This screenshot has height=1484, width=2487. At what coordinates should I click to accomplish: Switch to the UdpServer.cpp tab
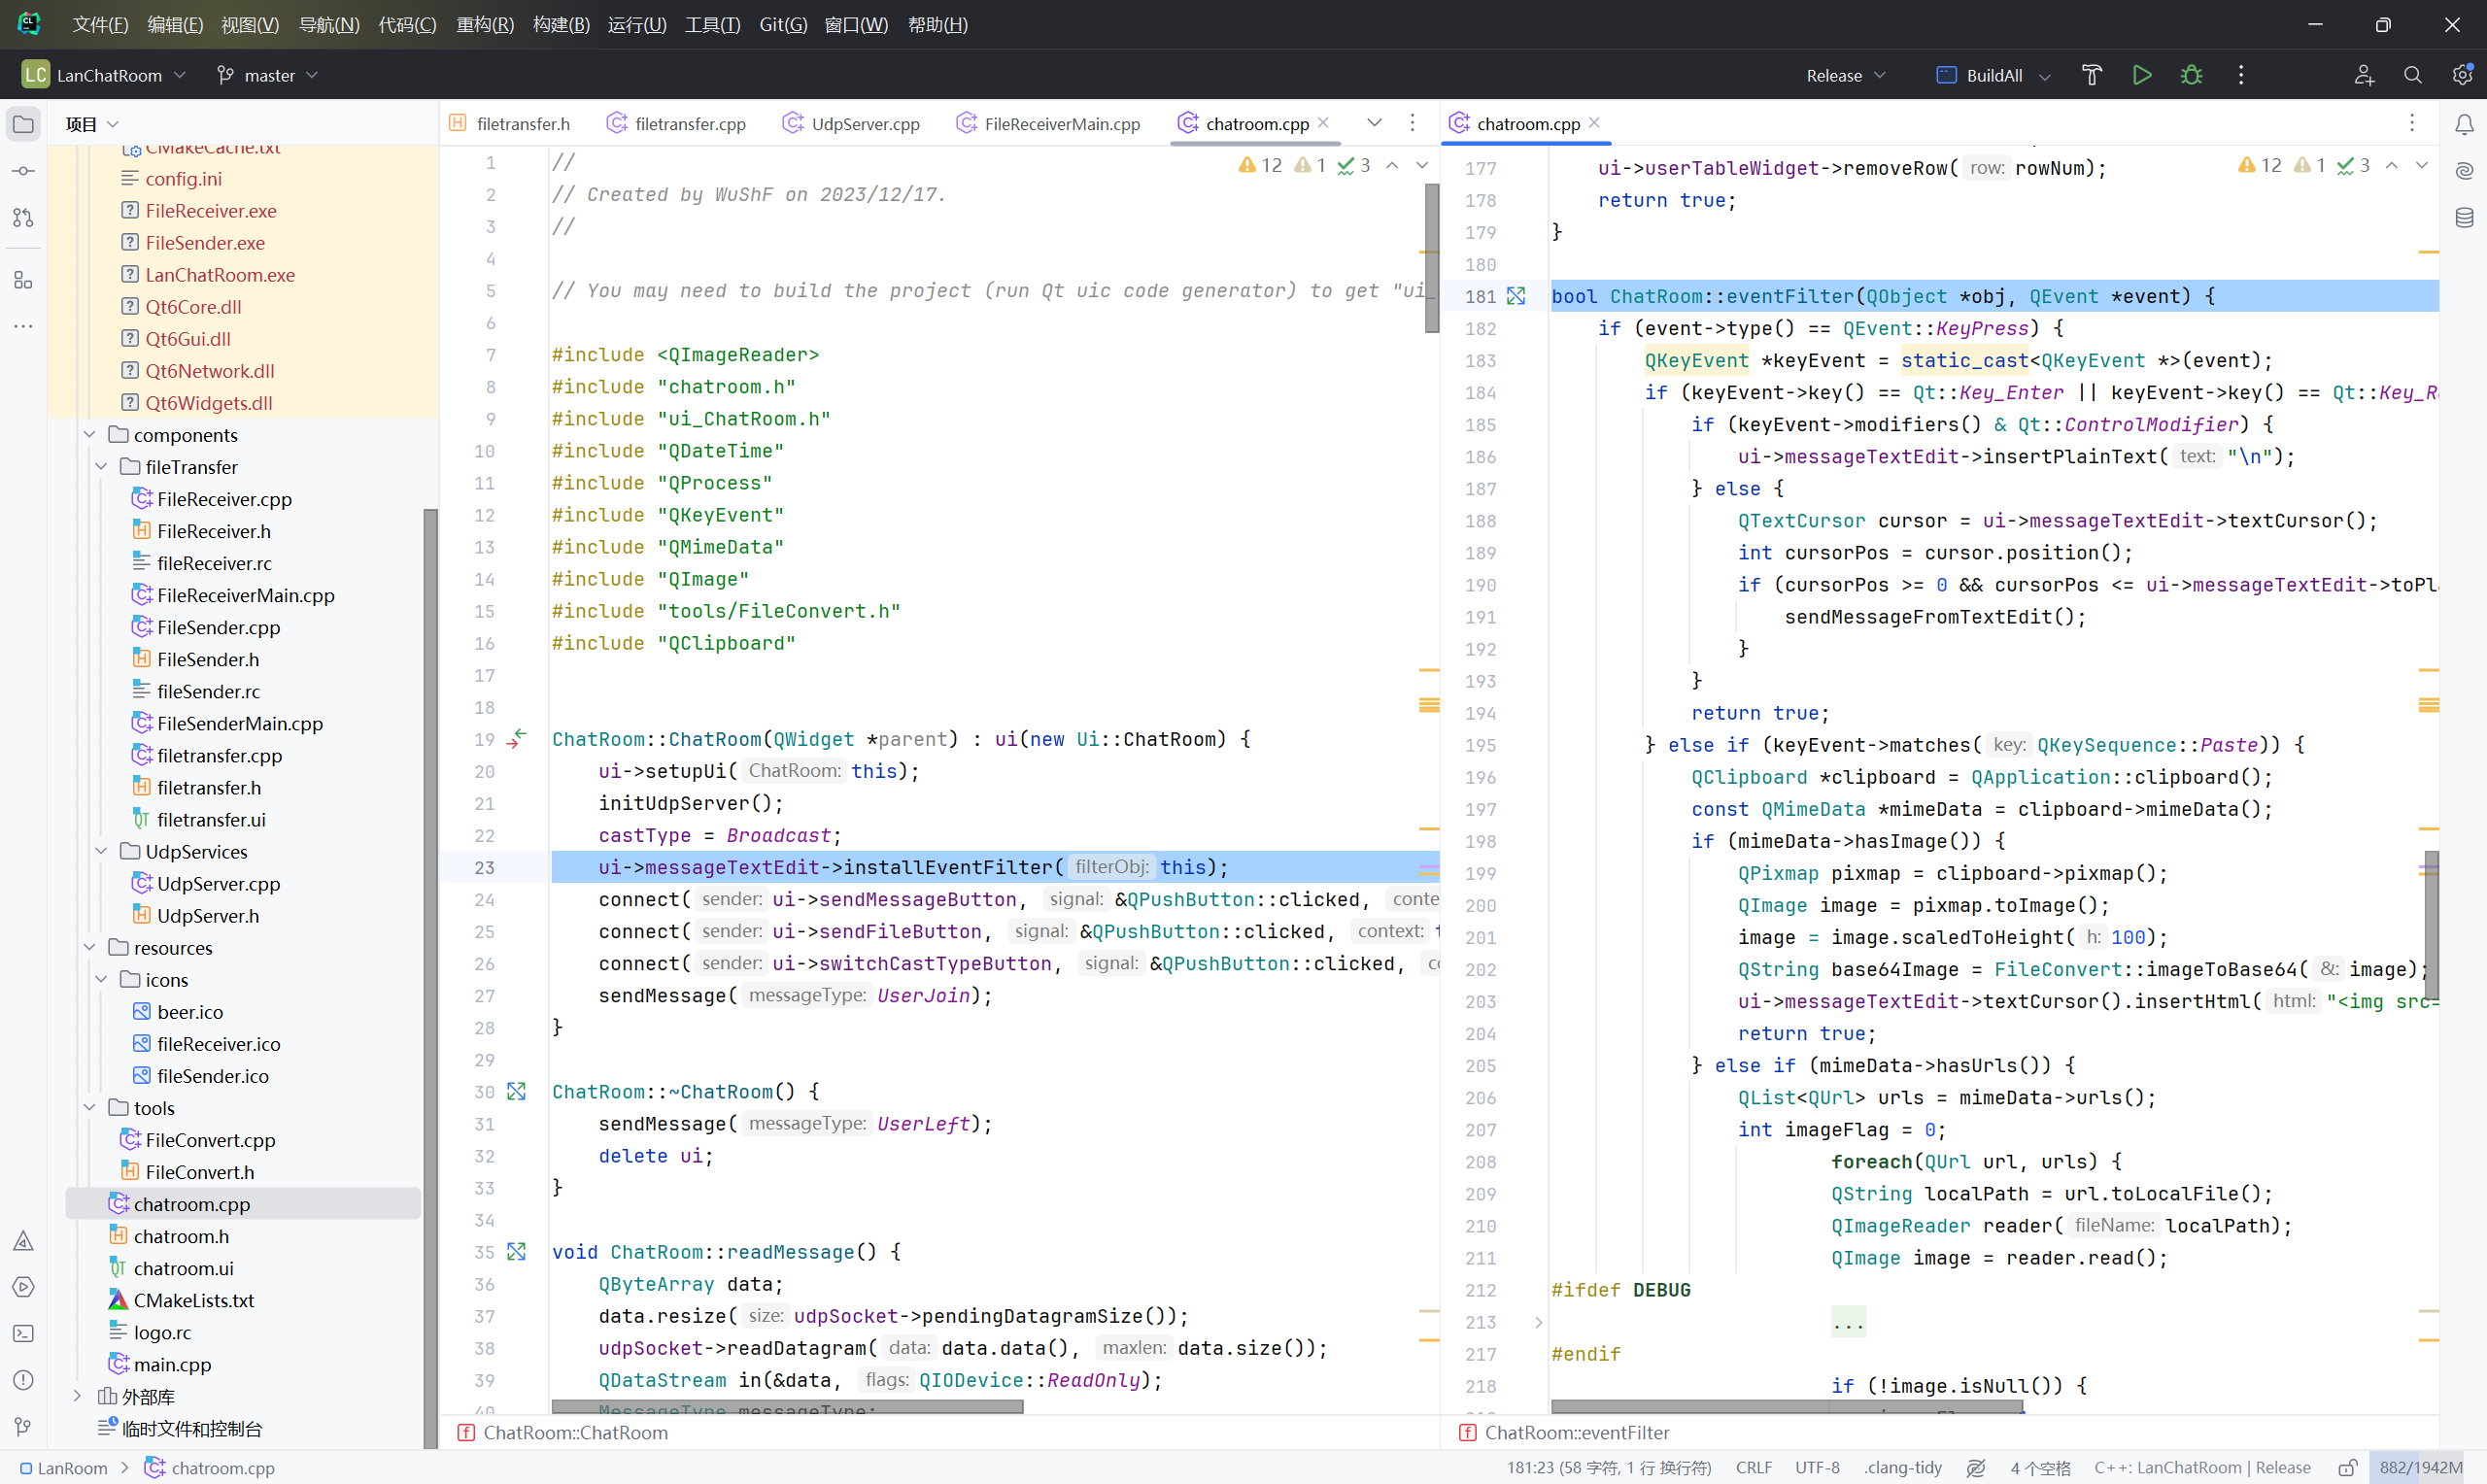[864, 124]
